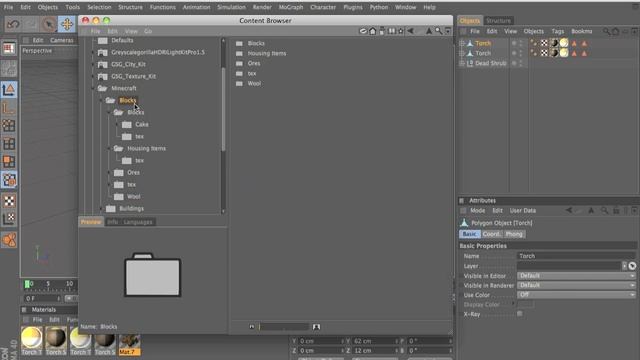Select the first Torch T material thumbnail

click(31, 341)
